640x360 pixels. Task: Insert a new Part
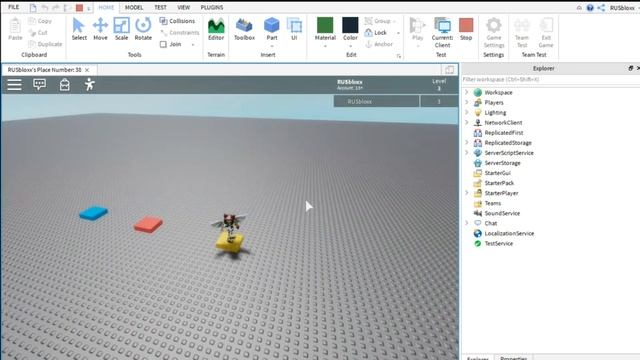pyautogui.click(x=271, y=29)
